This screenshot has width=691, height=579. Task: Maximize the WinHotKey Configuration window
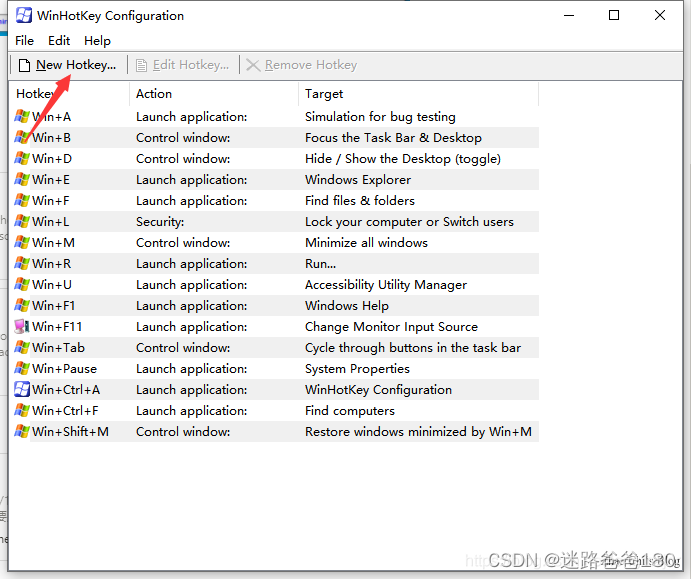pos(614,15)
